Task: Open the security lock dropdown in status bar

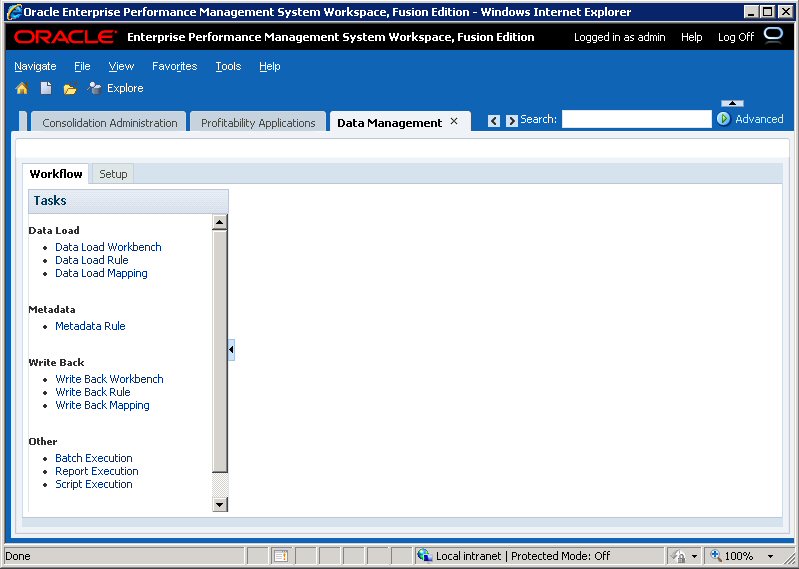Action: (694, 556)
